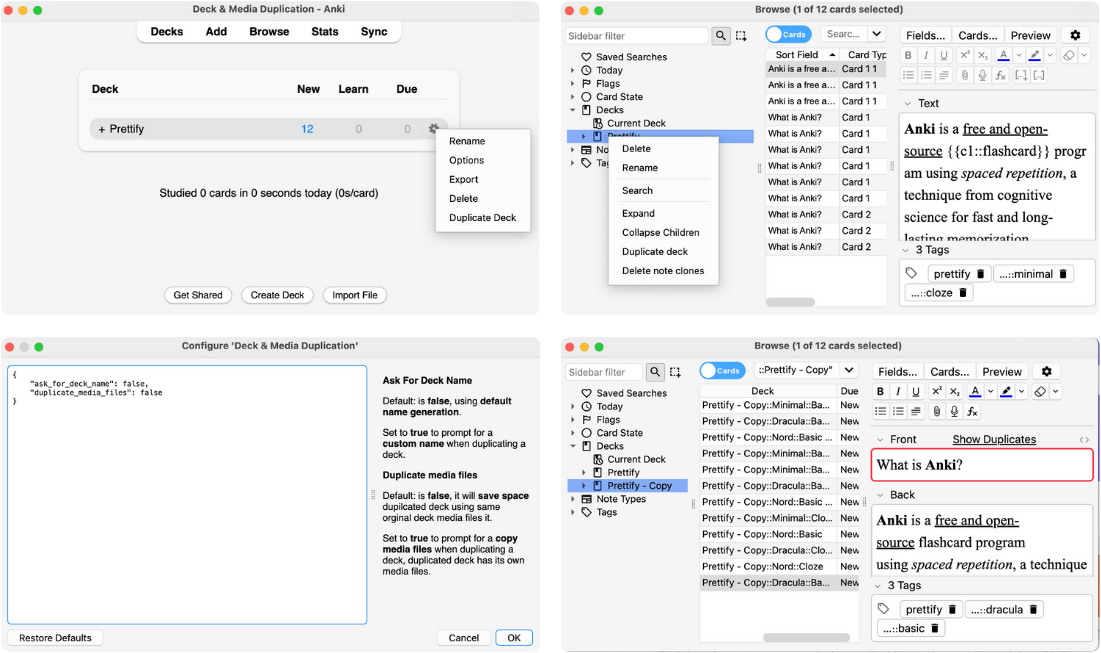
Task: Choose Delete note clones from the context menu
Action: pos(662,271)
